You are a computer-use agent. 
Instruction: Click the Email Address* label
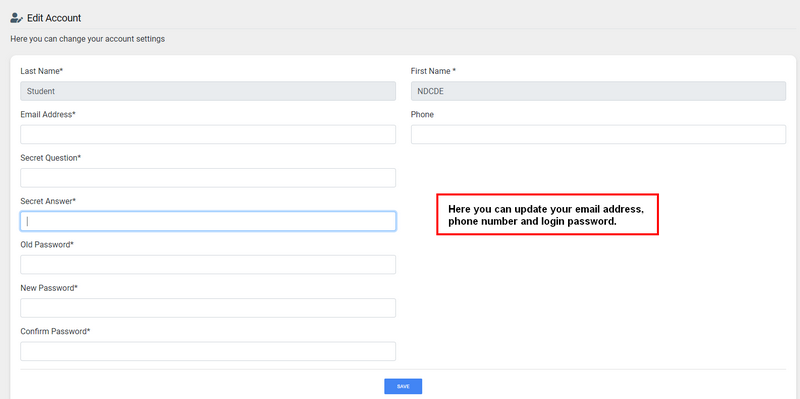[48, 115]
